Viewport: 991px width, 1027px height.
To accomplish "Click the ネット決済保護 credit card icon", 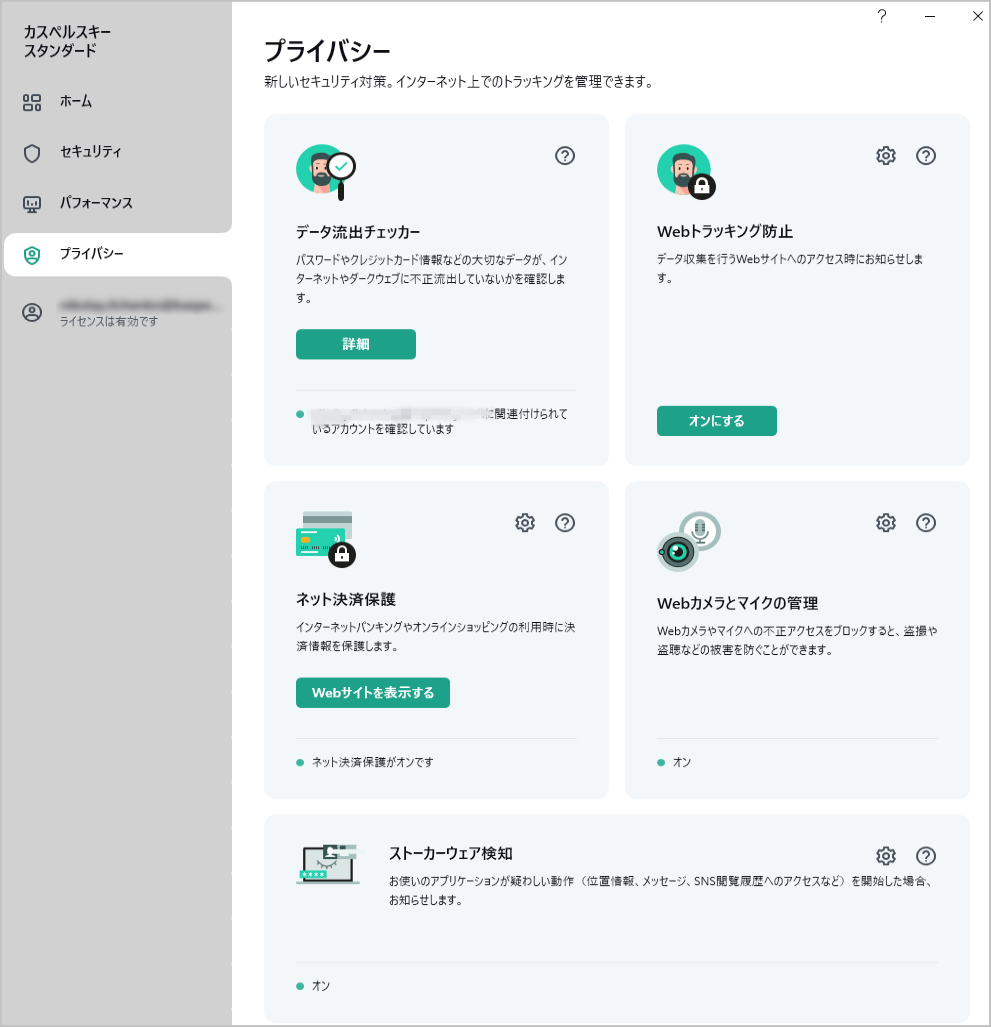I will click(326, 538).
